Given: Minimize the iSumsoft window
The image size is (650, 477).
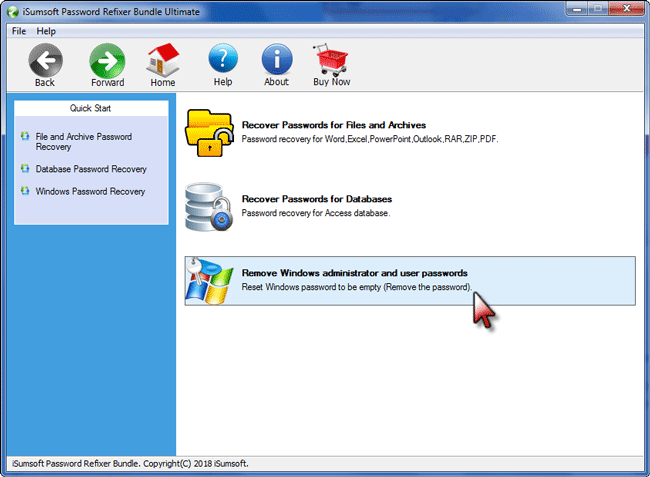Looking at the screenshot, I should pyautogui.click(x=577, y=9).
